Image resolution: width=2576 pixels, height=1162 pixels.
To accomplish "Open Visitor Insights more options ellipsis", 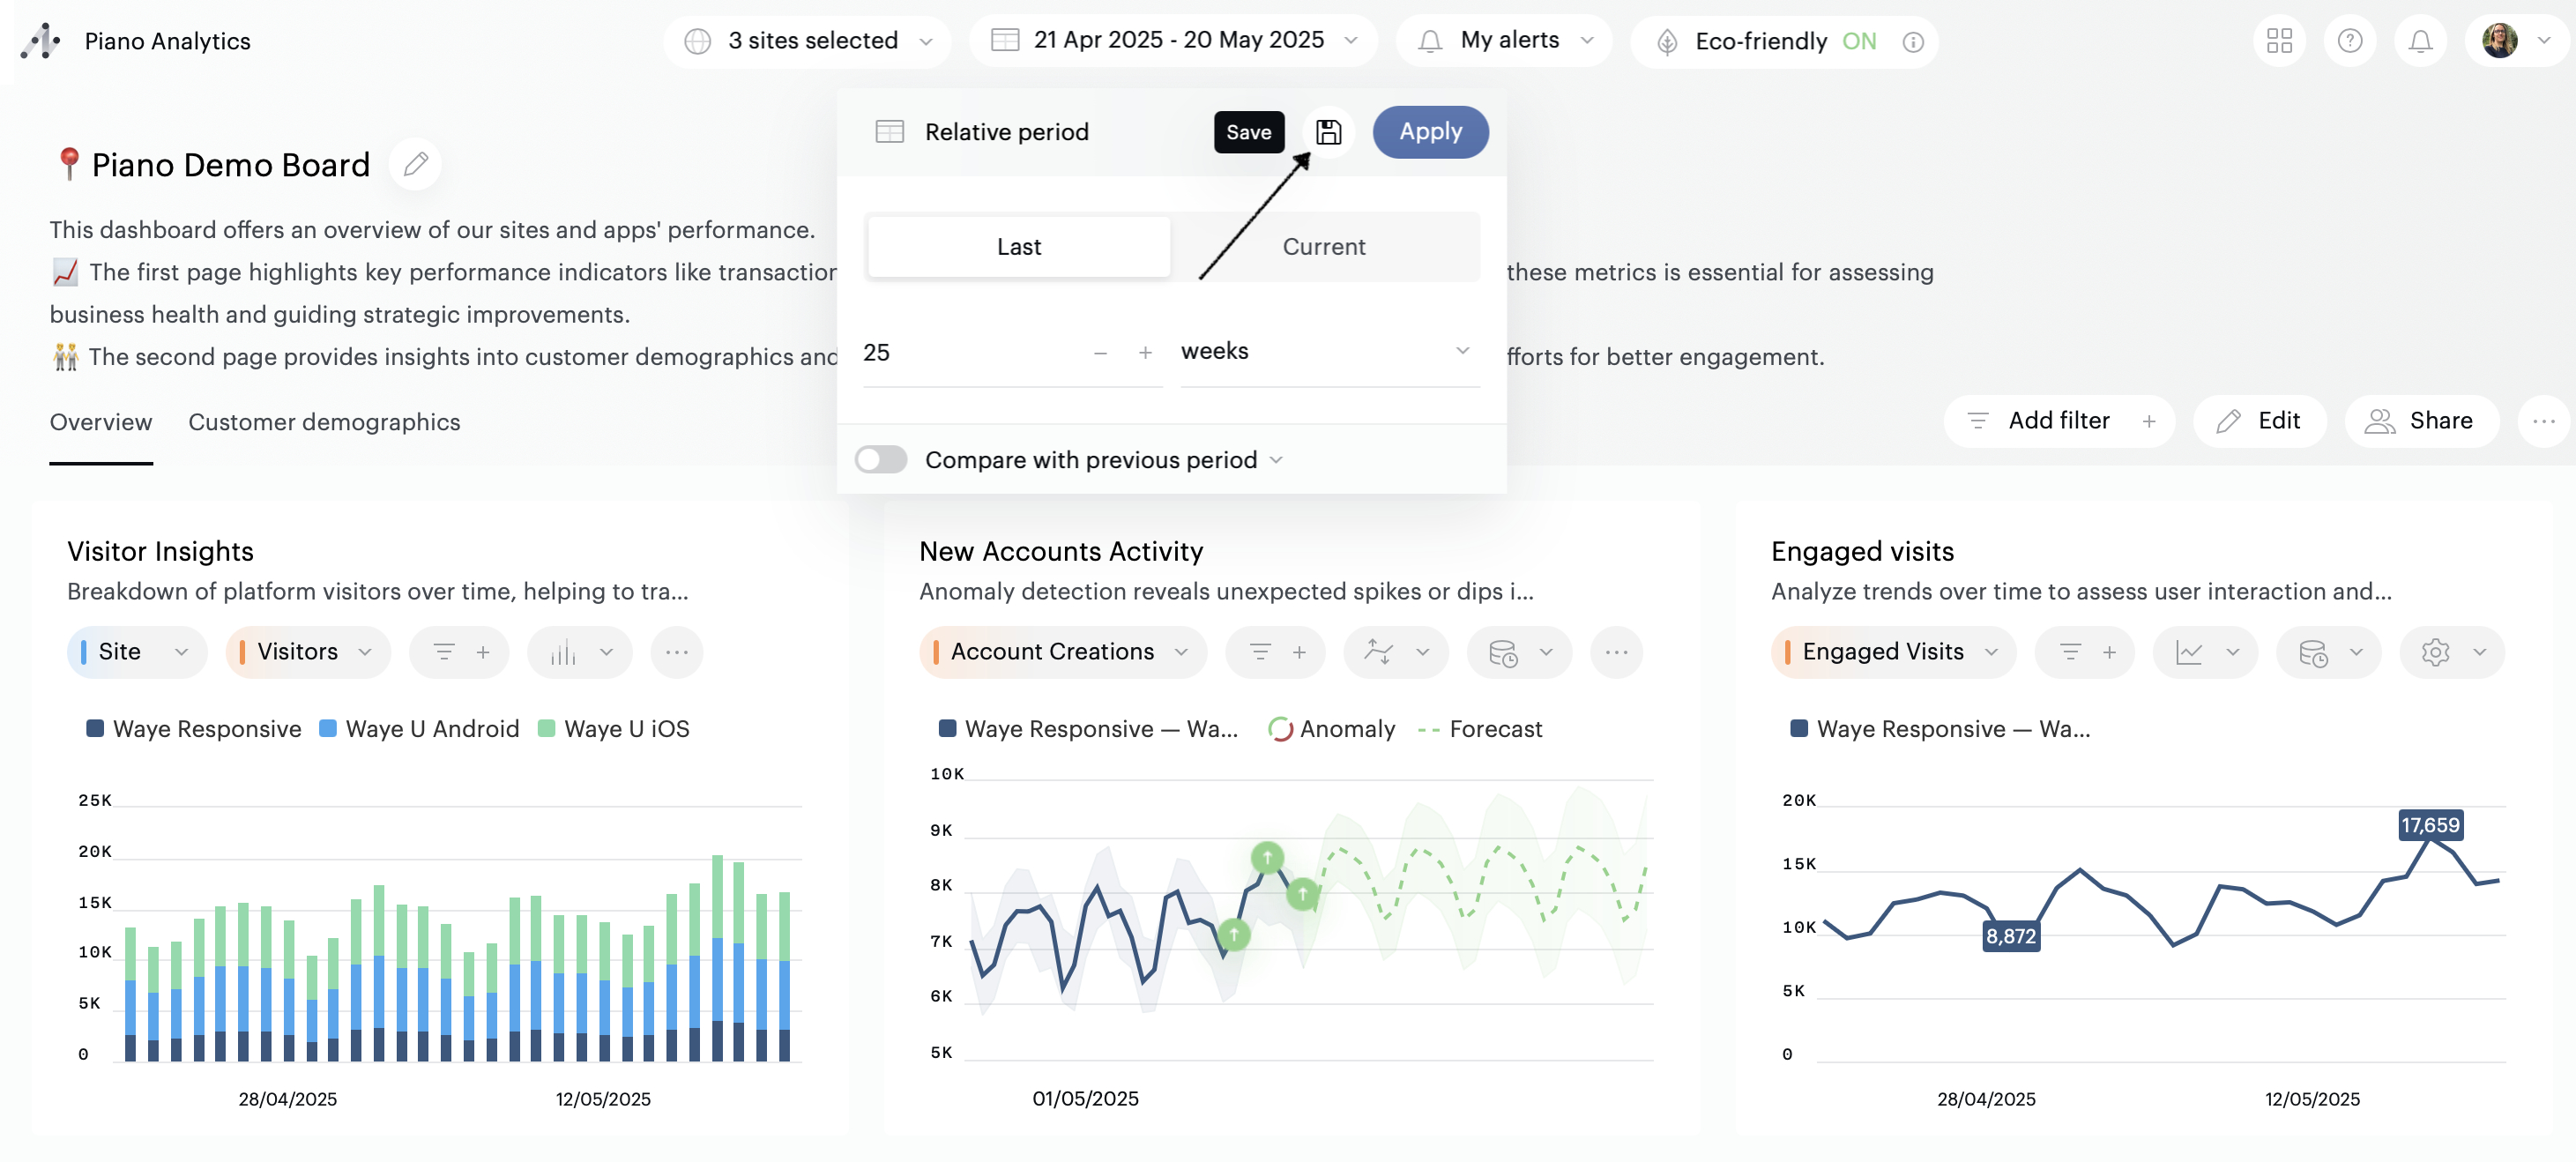I will point(677,652).
